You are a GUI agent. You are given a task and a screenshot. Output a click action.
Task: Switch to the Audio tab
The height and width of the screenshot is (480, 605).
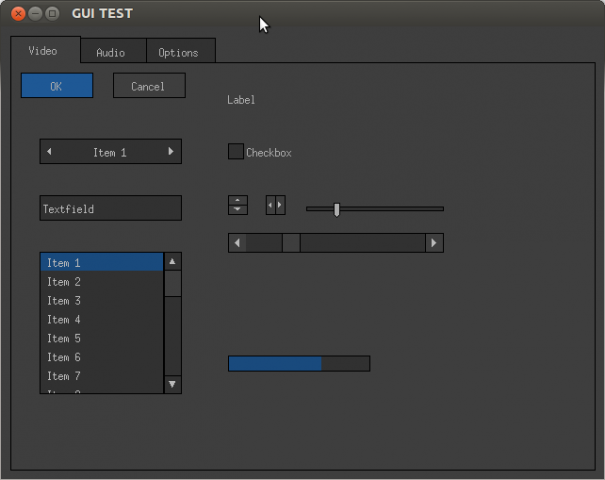point(110,52)
